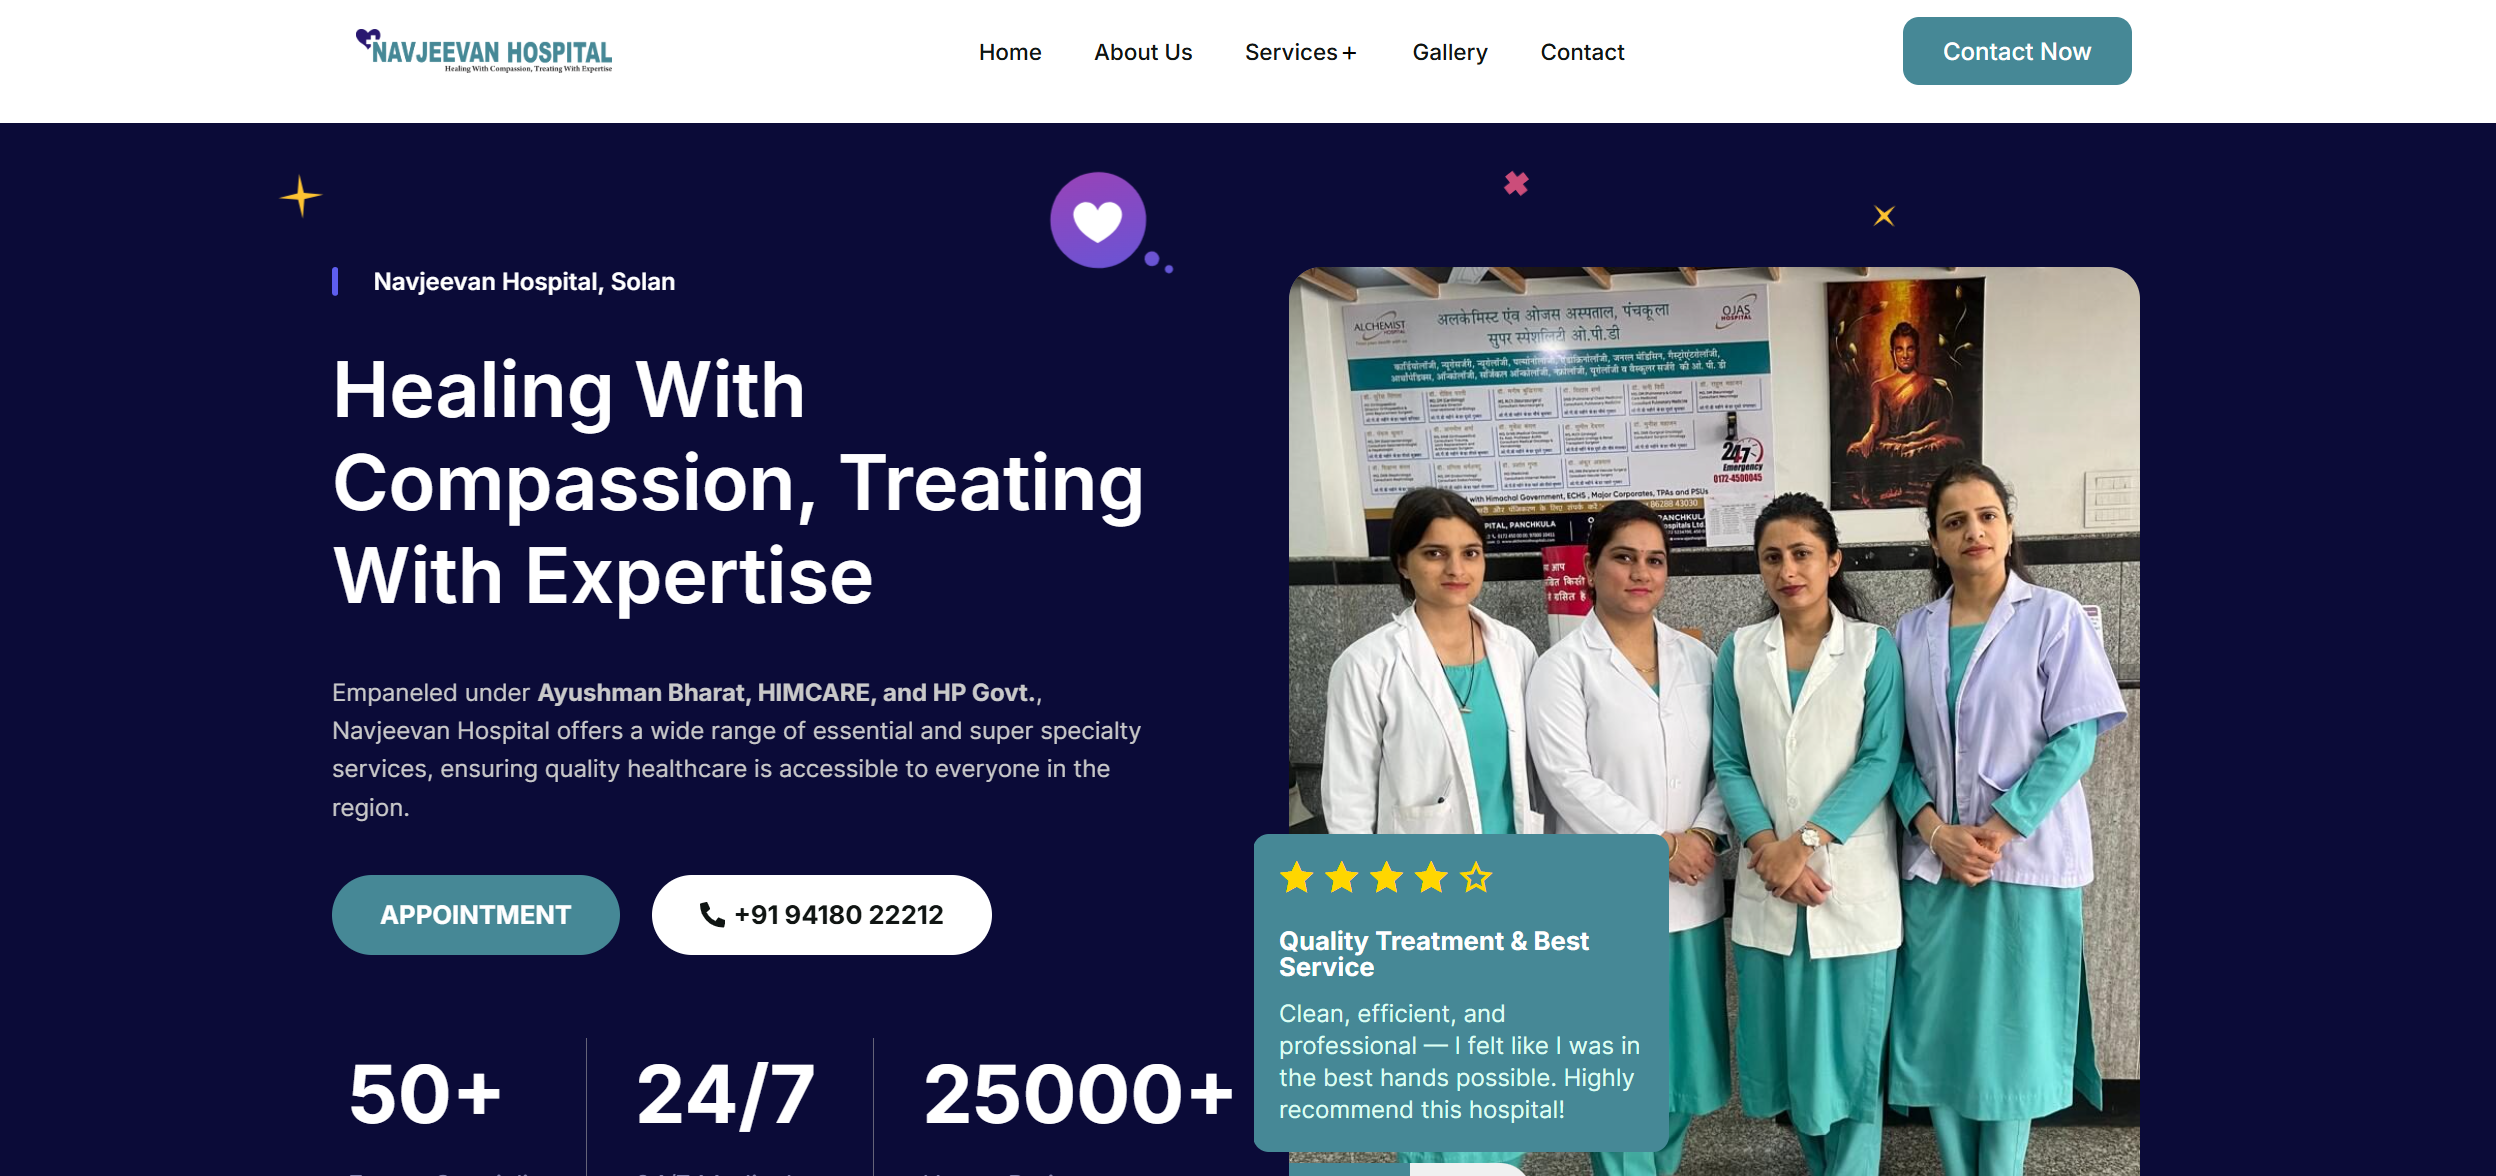Click the Contact Now button
Image resolution: width=2496 pixels, height=1176 pixels.
2017,51
